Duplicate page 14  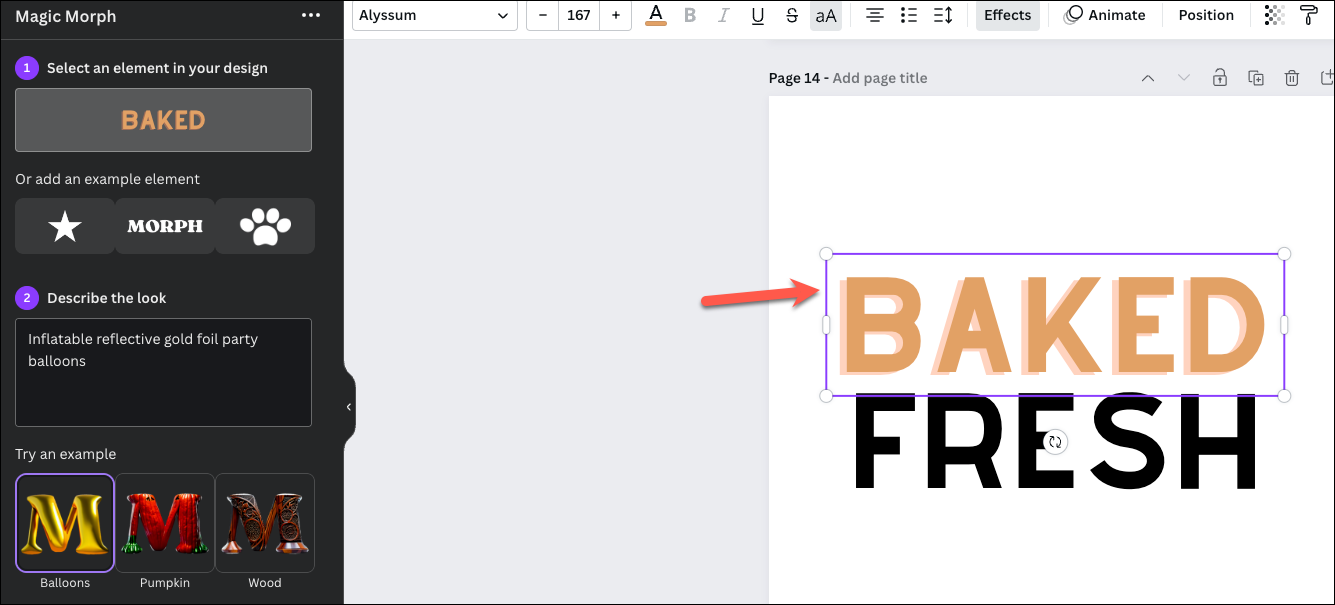[x=1256, y=78]
